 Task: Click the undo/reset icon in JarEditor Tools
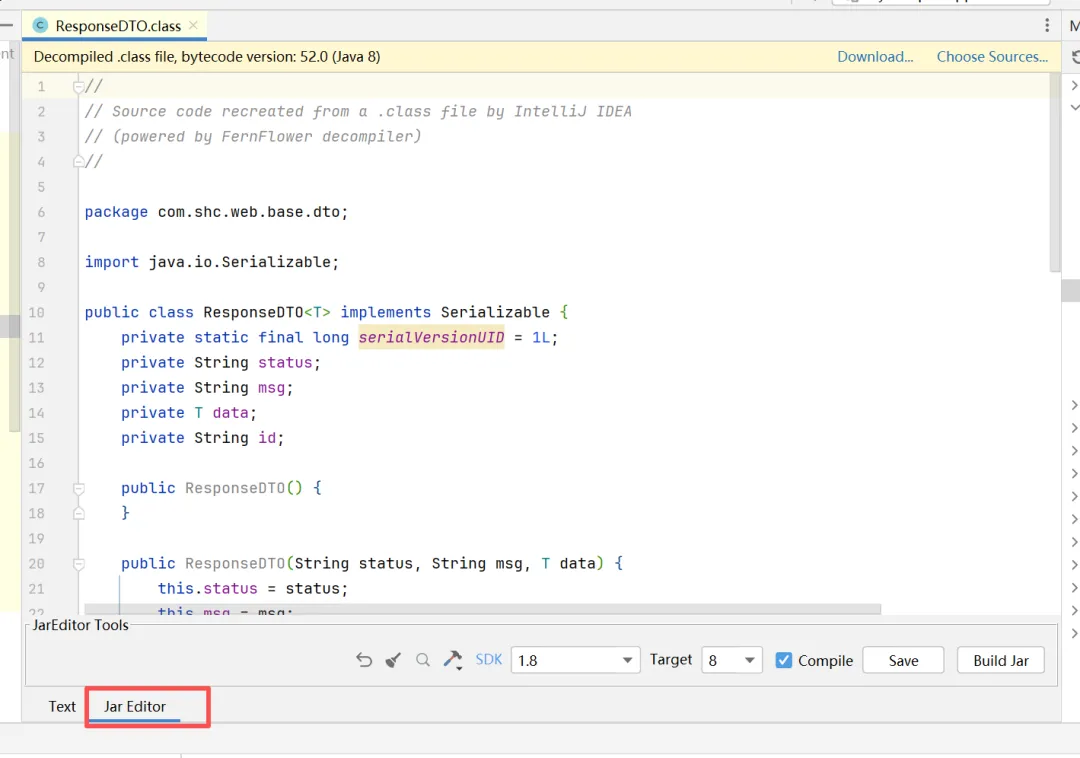pos(364,660)
